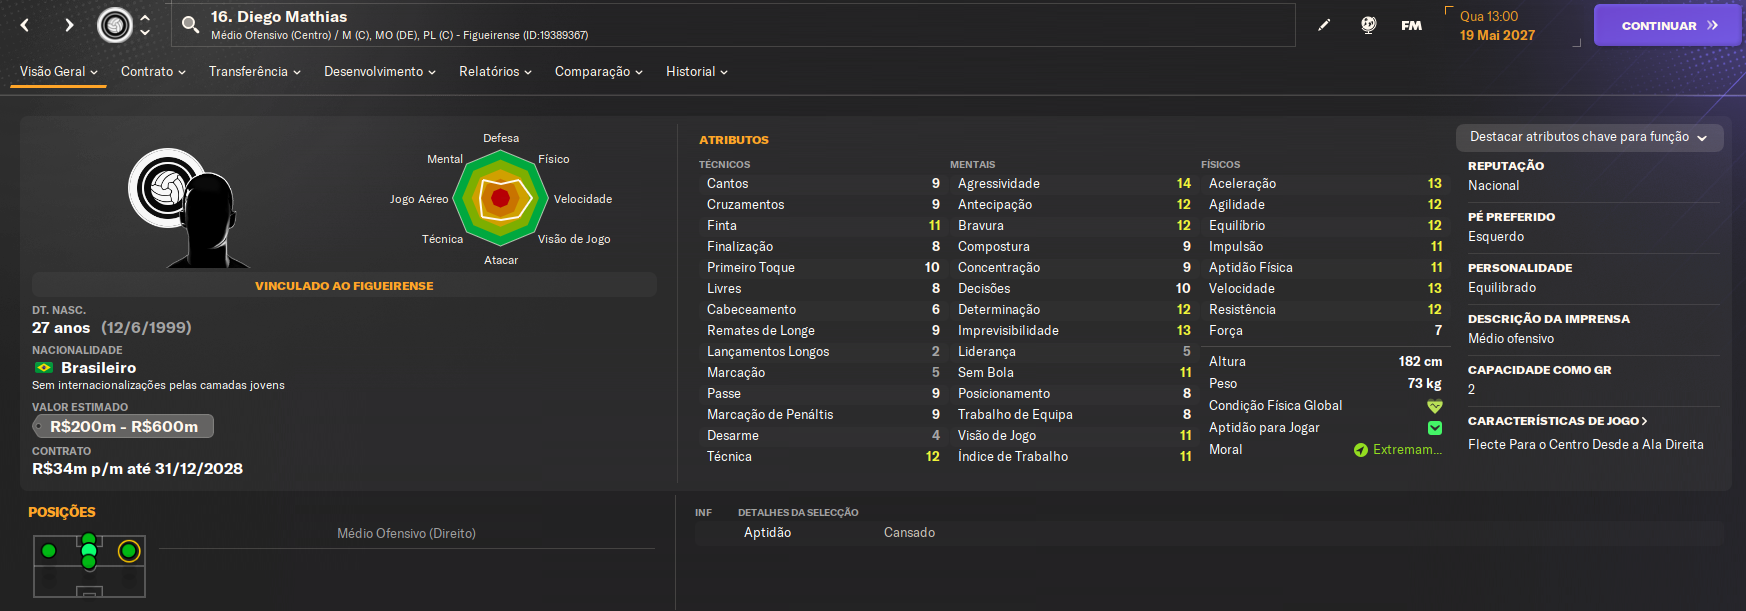Switch to the Historial tab
The width and height of the screenshot is (1746, 611).
coord(696,72)
